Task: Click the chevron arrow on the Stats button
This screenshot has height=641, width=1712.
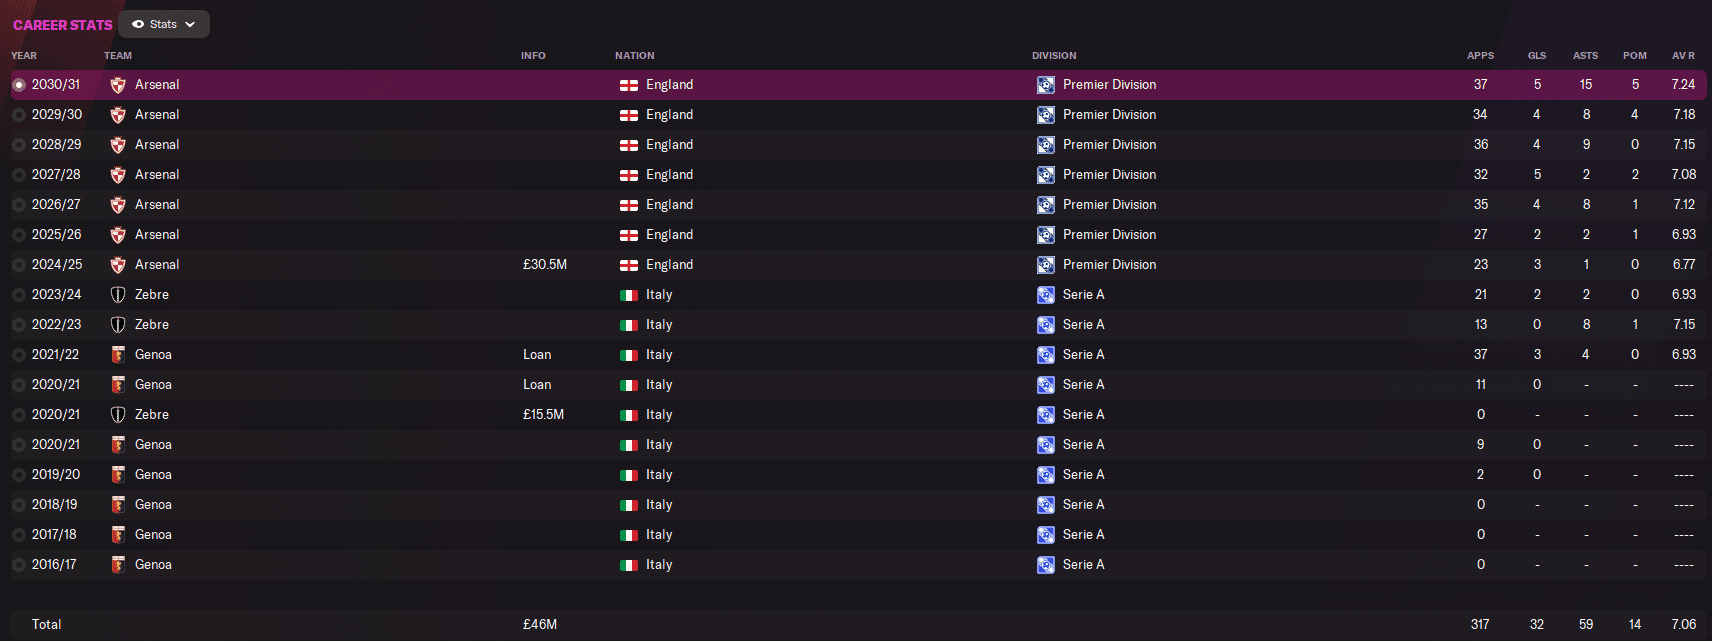Action: coord(190,24)
